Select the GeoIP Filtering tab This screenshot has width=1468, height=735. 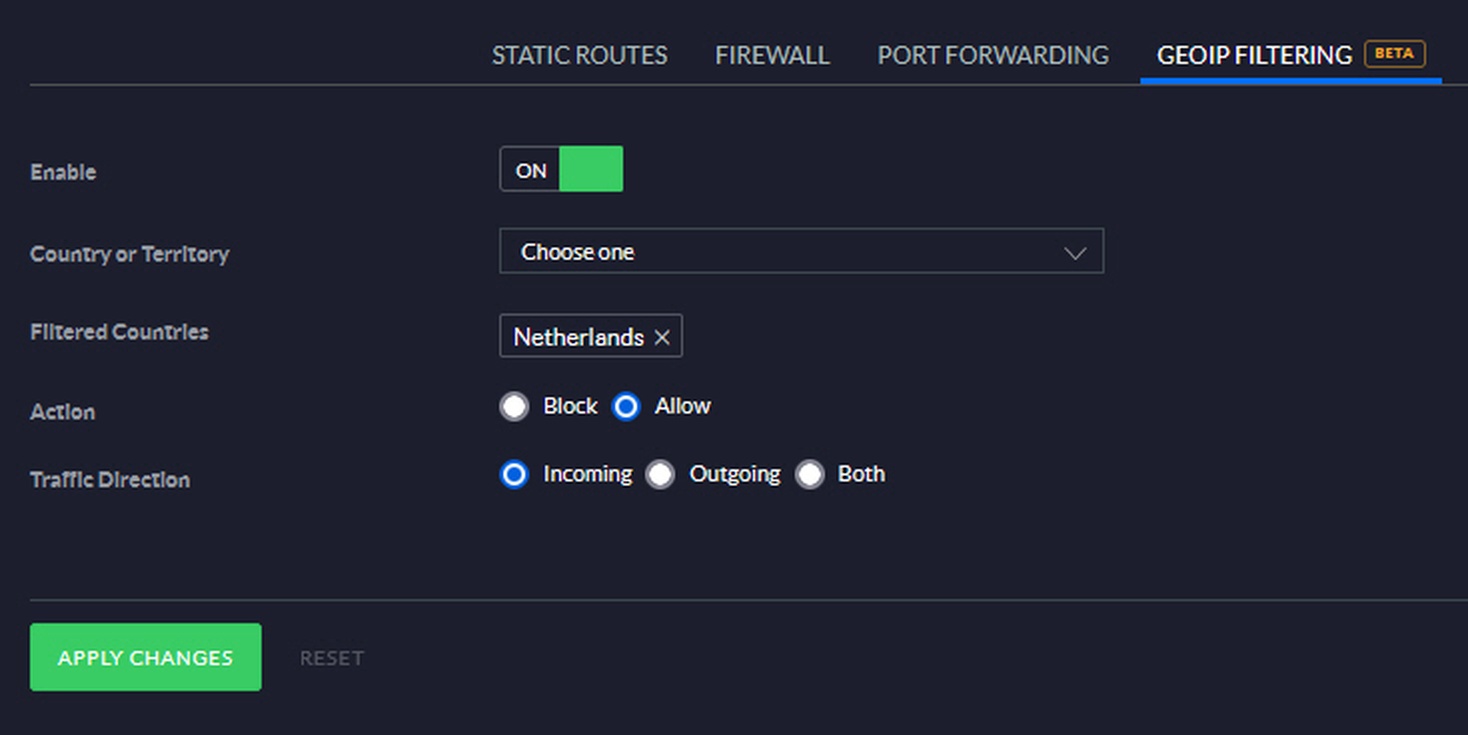(1254, 56)
